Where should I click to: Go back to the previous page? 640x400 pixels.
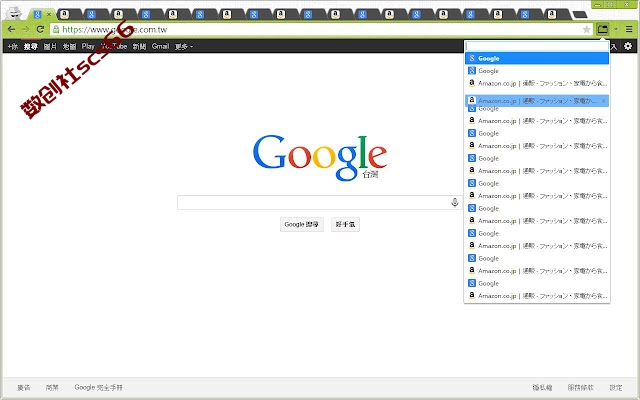point(11,29)
